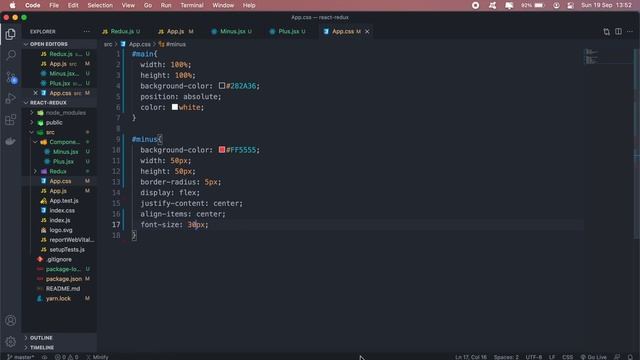Expand the Outline section
This screenshot has height=360, width=640.
pyautogui.click(x=41, y=338)
